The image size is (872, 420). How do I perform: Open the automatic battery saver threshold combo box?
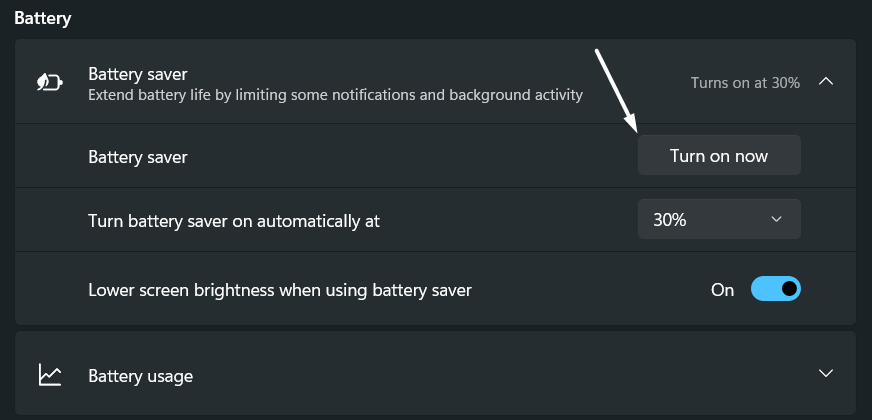click(x=719, y=219)
